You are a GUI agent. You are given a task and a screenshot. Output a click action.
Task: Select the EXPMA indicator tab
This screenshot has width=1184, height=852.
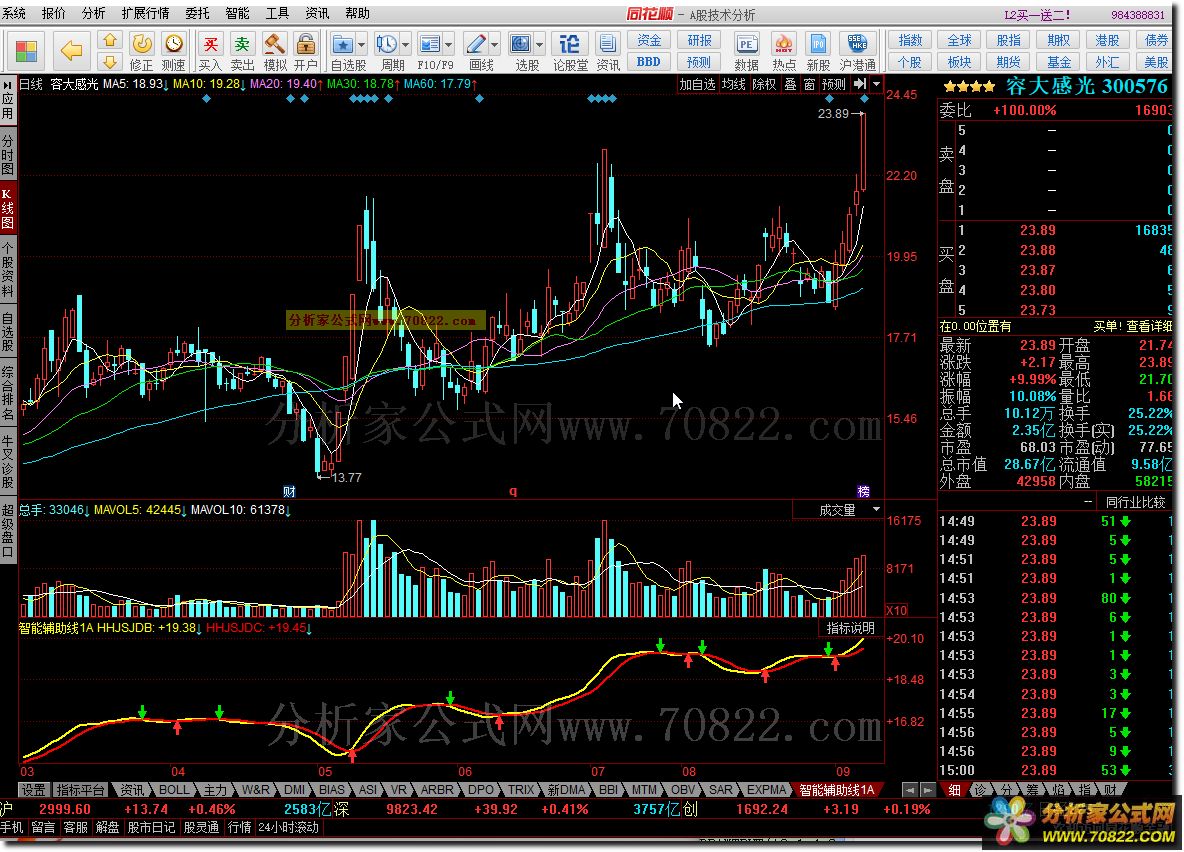coord(766,790)
